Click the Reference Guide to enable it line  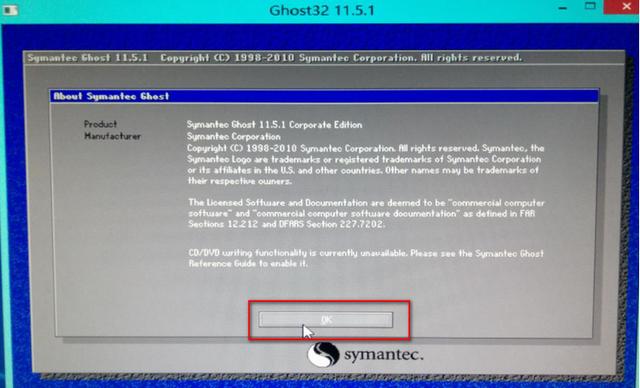[248, 264]
